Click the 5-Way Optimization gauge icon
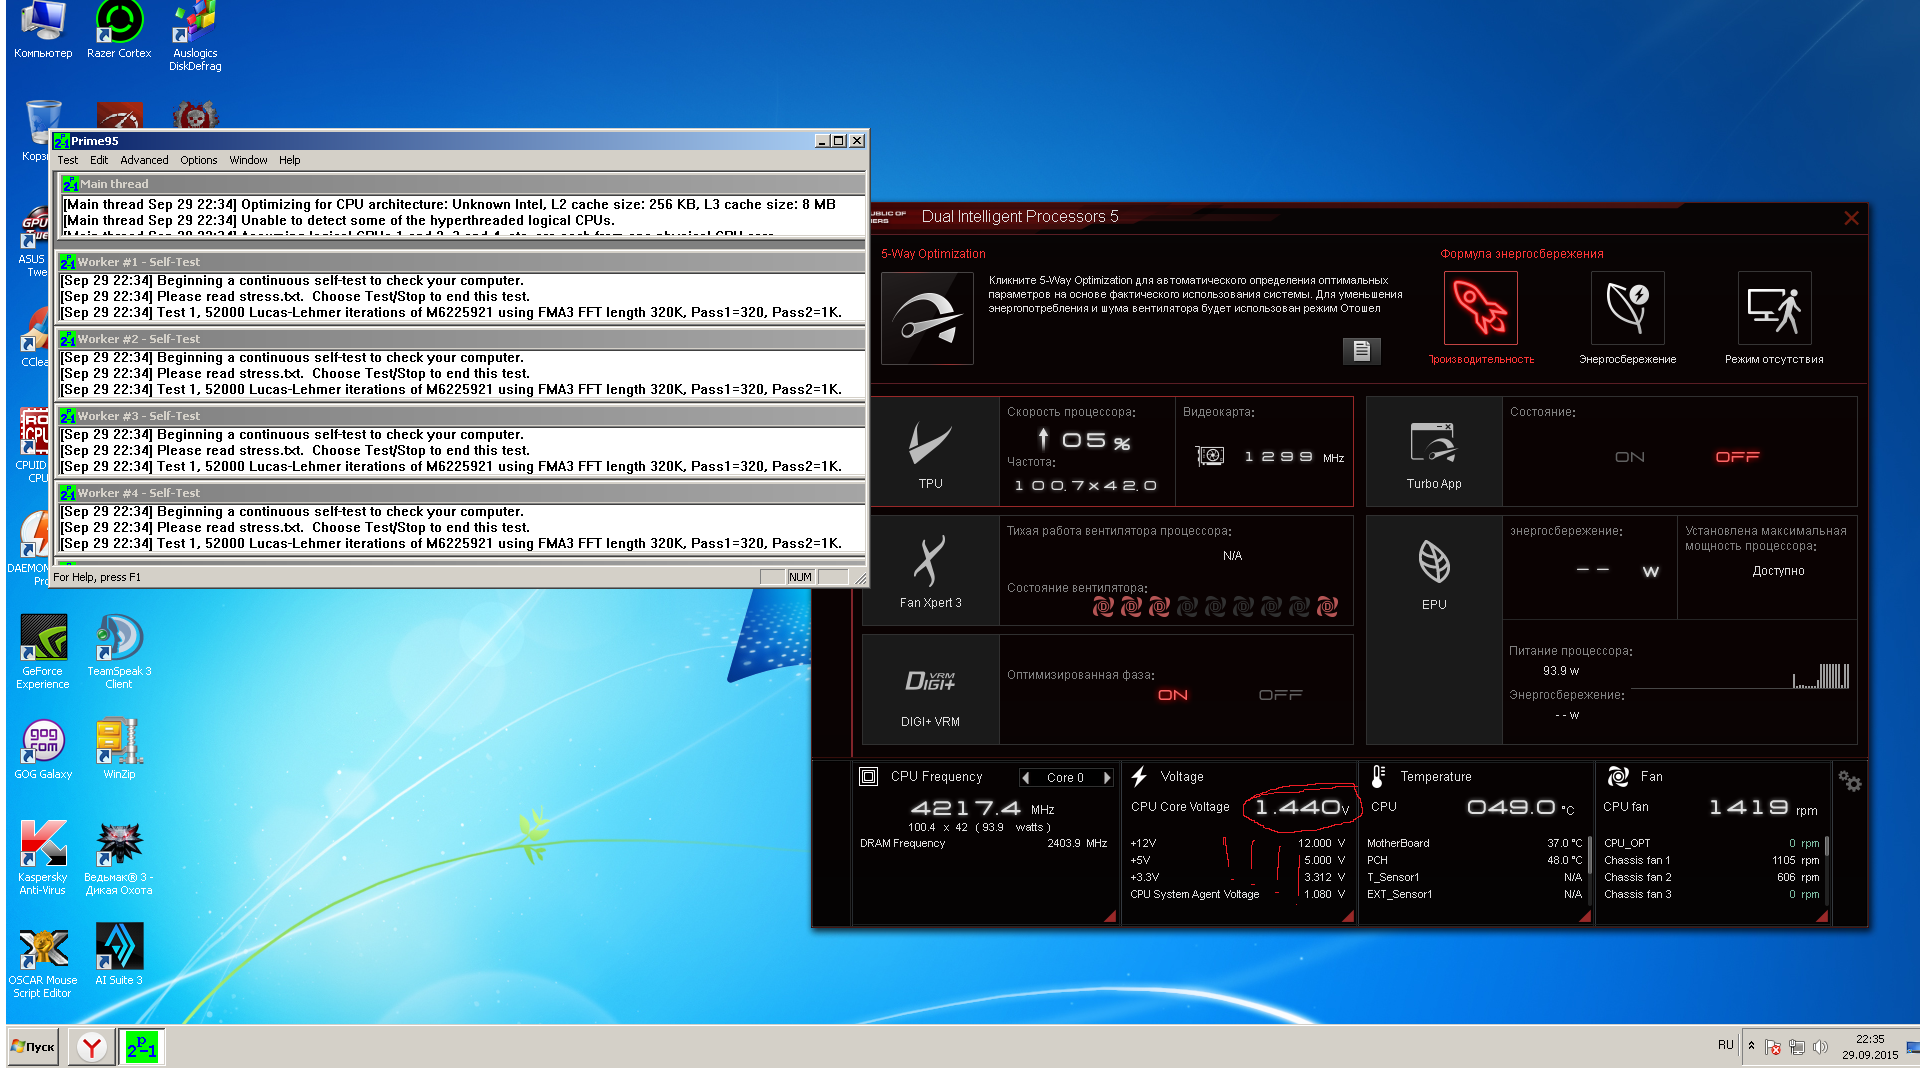Screen dimensions: 1920x1080 coord(926,318)
